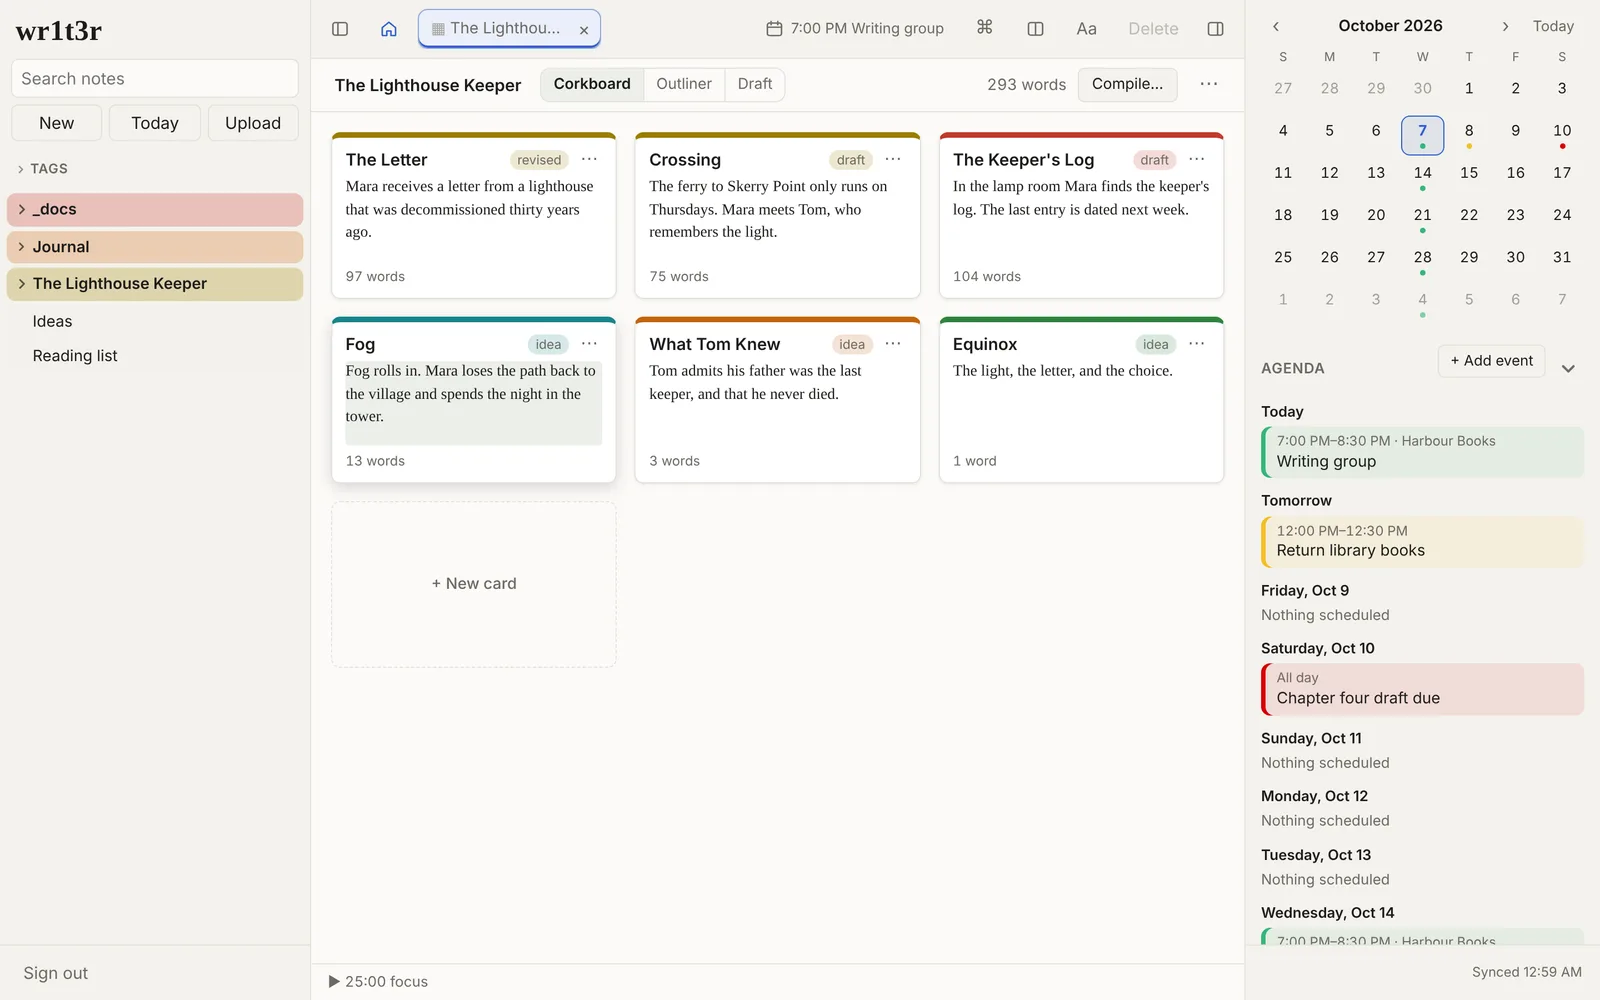Start the 25:00 focus timer
Viewport: 1600px width, 1000px height.
click(x=378, y=982)
